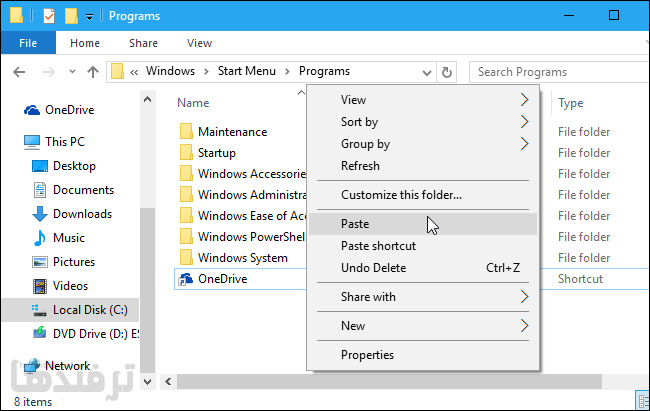The image size is (650, 411).
Task: Click the Startup folder icon
Action: pyautogui.click(x=186, y=153)
